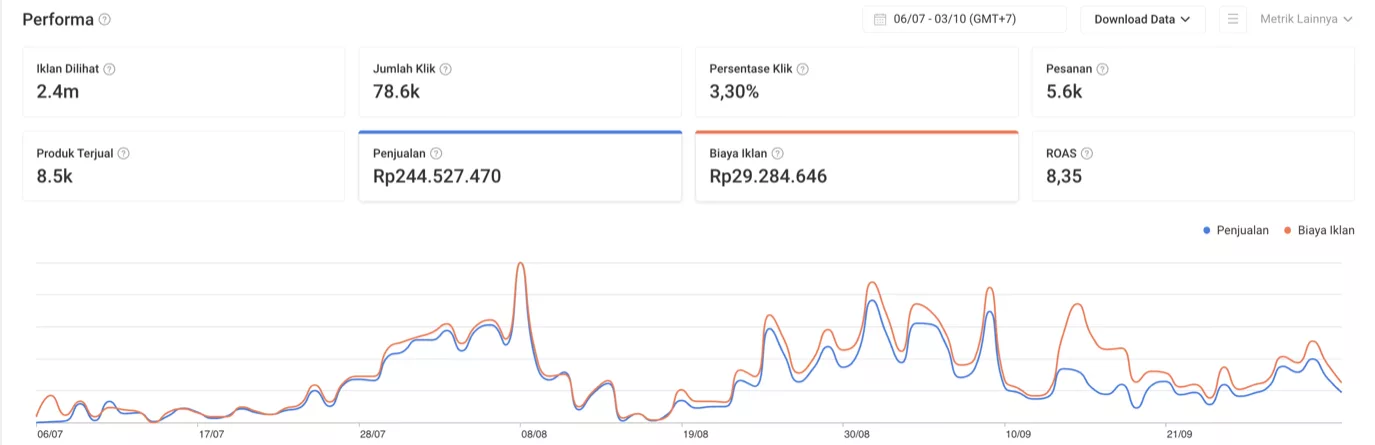Click help icon beside Pesanan
The width and height of the screenshot is (1375, 445).
1102,69
